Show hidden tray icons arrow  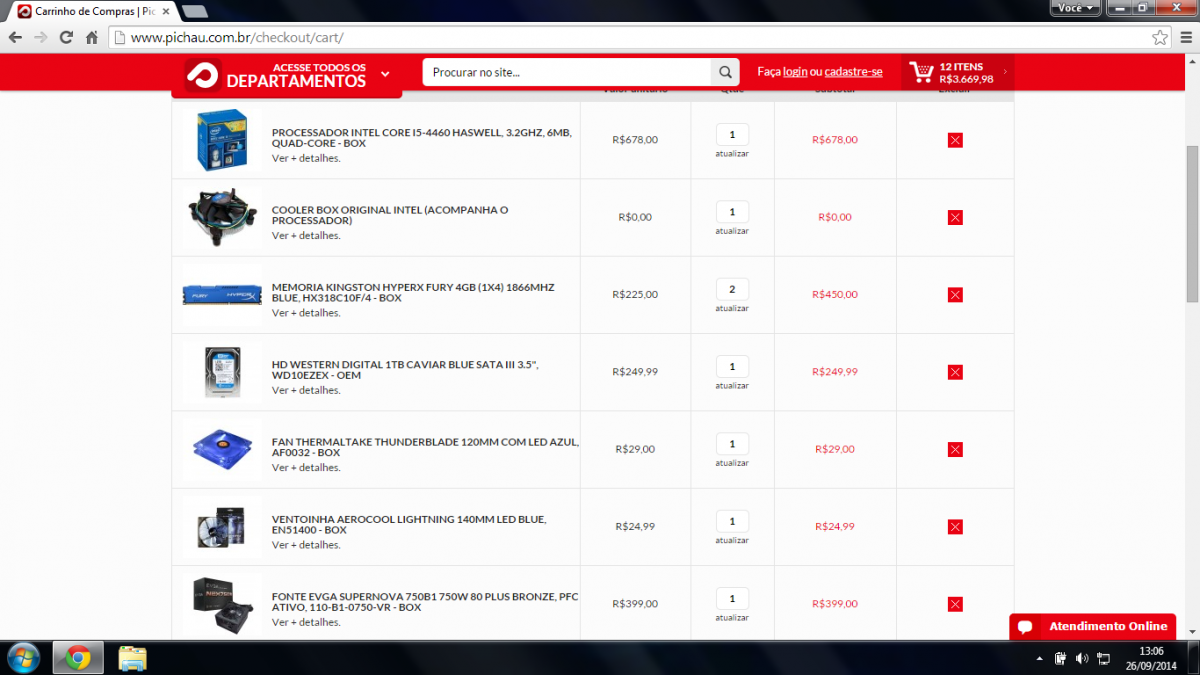pos(1040,658)
